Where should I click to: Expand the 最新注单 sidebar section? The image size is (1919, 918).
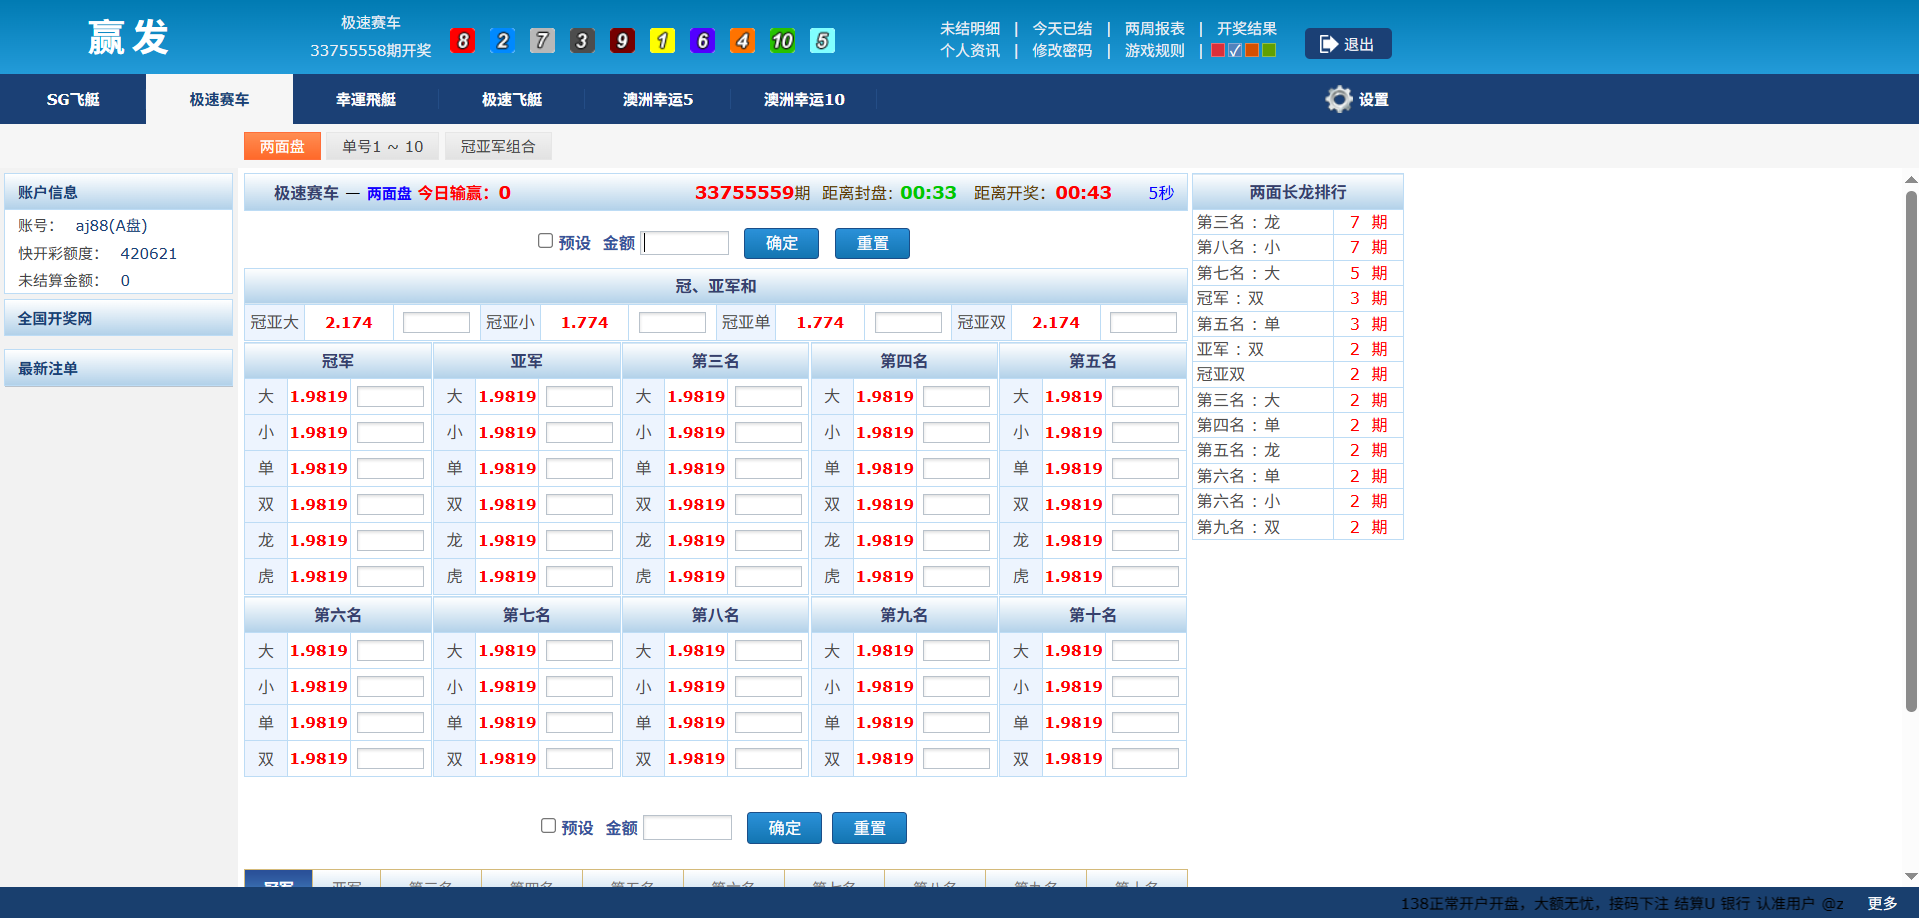pos(118,368)
